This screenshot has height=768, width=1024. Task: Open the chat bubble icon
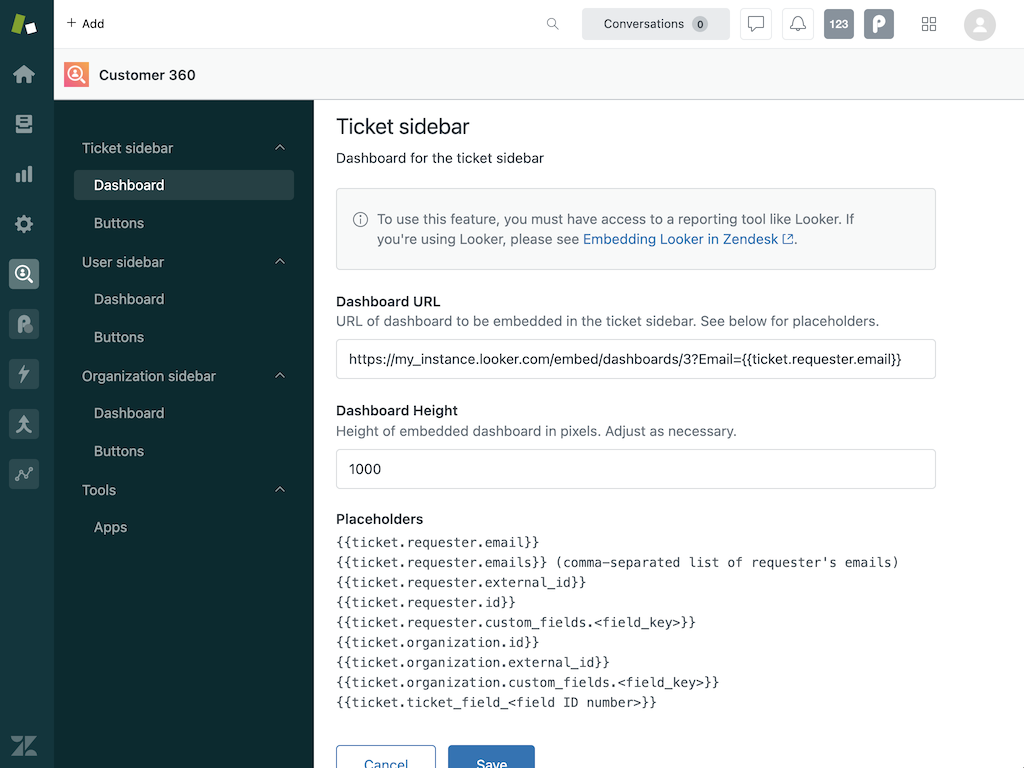pyautogui.click(x=756, y=24)
